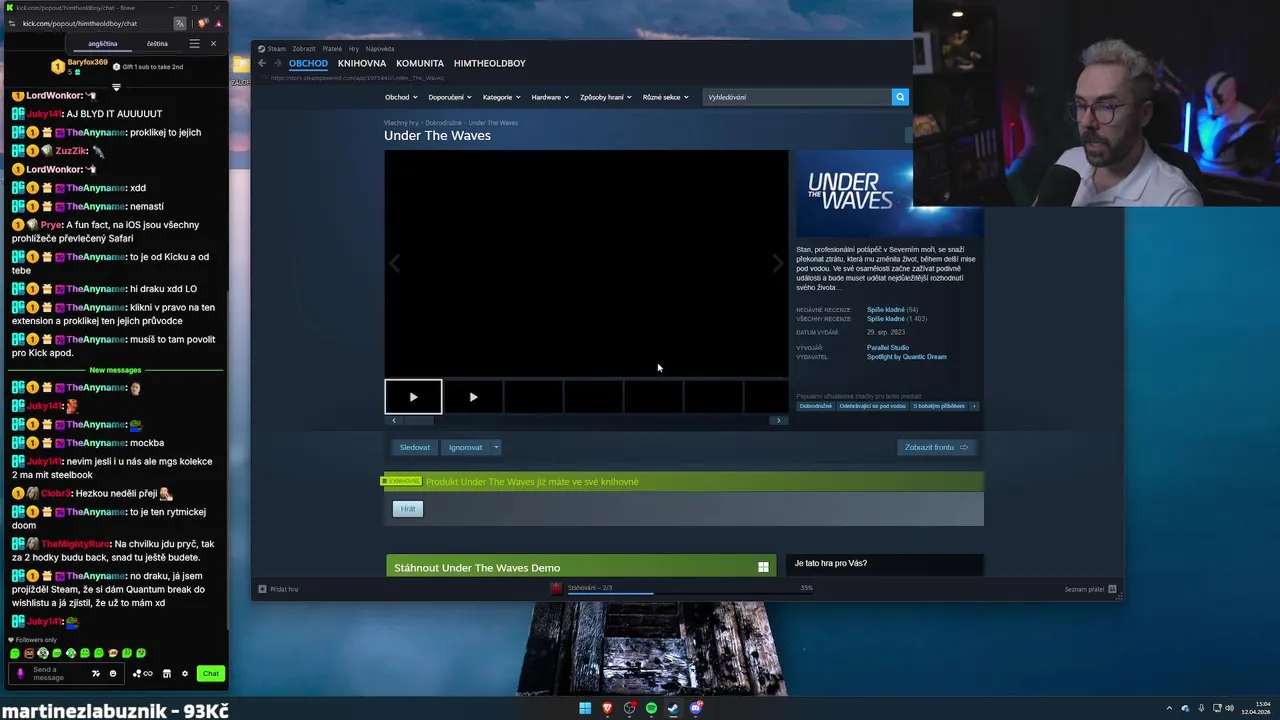Expand the Doporučení dropdown
1280x720 pixels.
pos(450,97)
